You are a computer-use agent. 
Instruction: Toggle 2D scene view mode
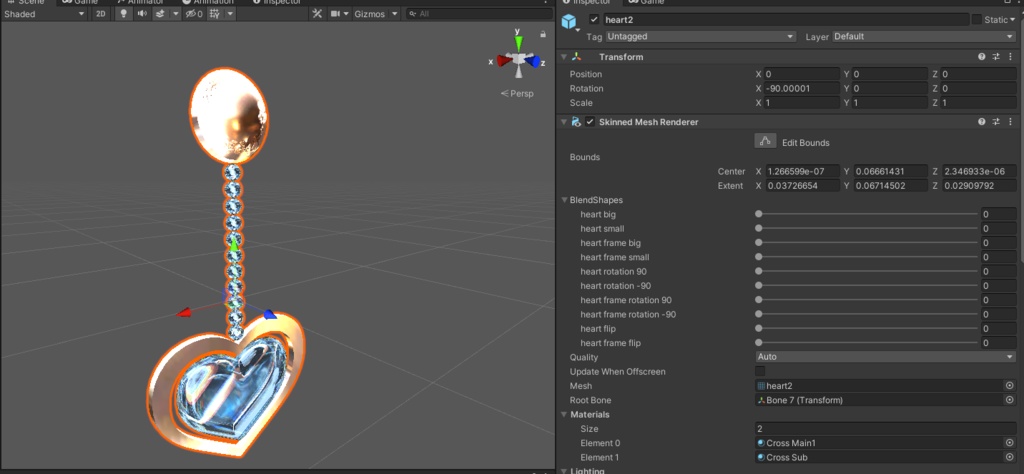101,14
